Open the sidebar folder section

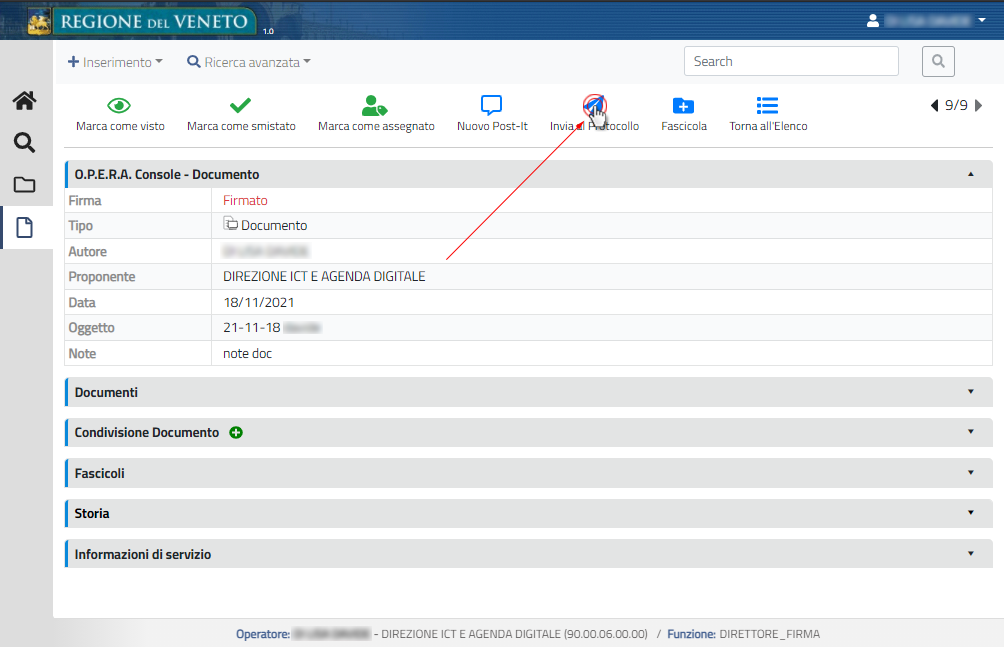coord(24,185)
